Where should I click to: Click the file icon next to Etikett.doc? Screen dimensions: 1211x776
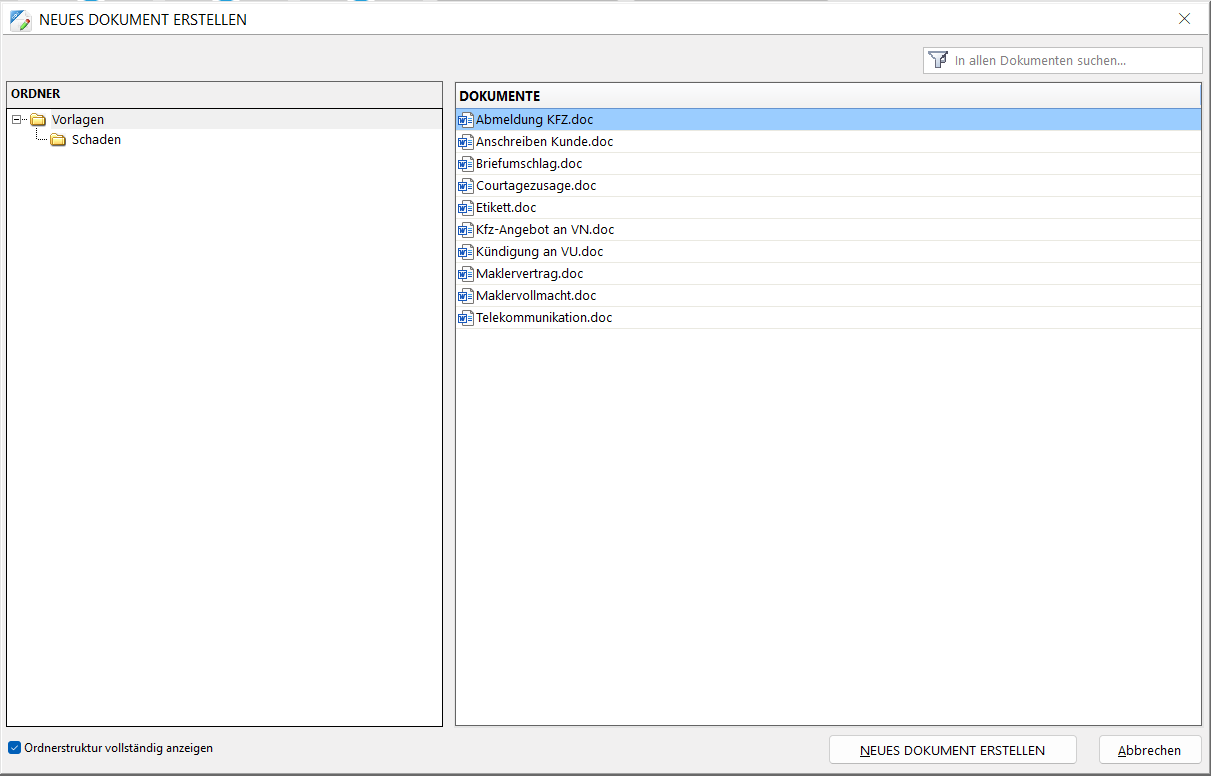[x=465, y=208]
